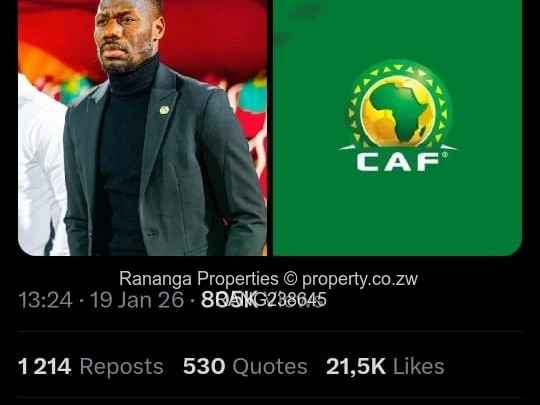Click the golden globe CAF emblem
Image resolution: width=540 pixels, height=405 pixels.
coord(398,111)
